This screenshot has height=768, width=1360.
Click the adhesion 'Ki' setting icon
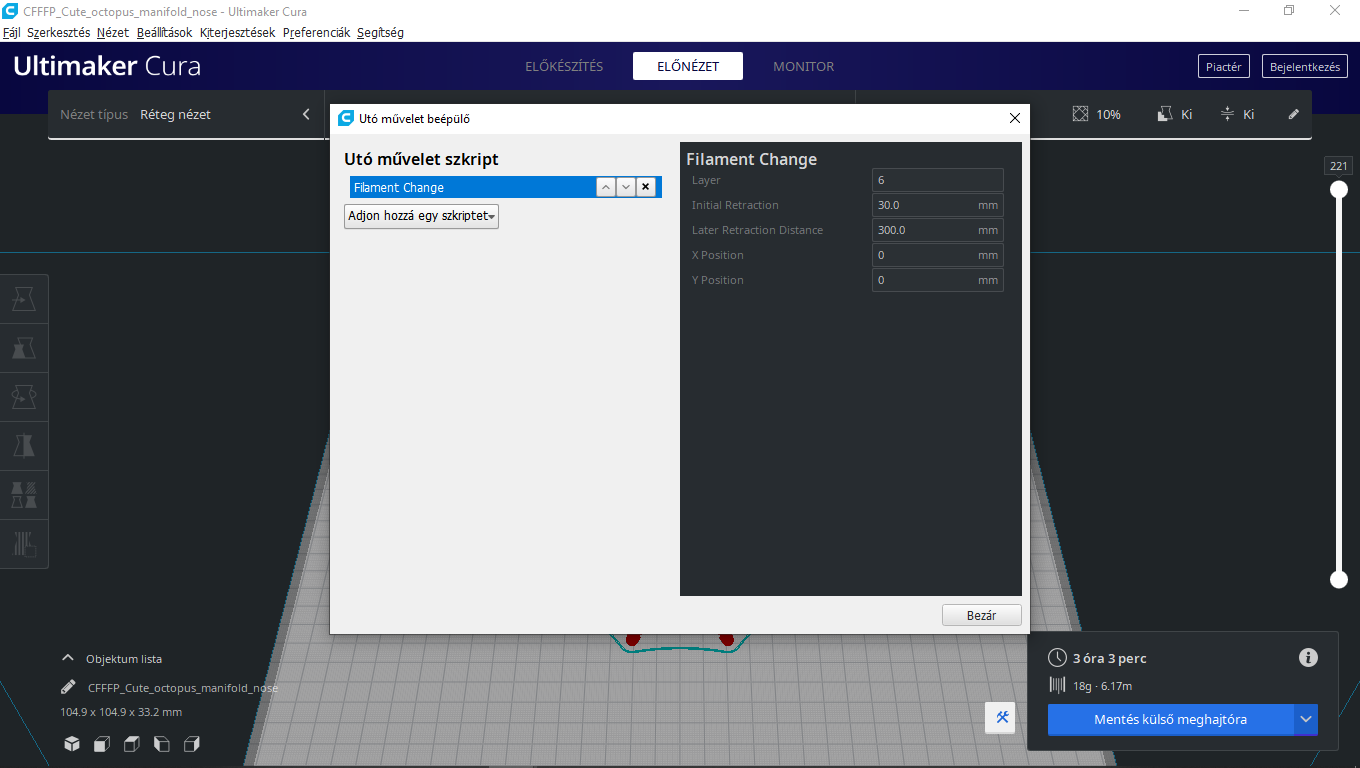pyautogui.click(x=1228, y=114)
